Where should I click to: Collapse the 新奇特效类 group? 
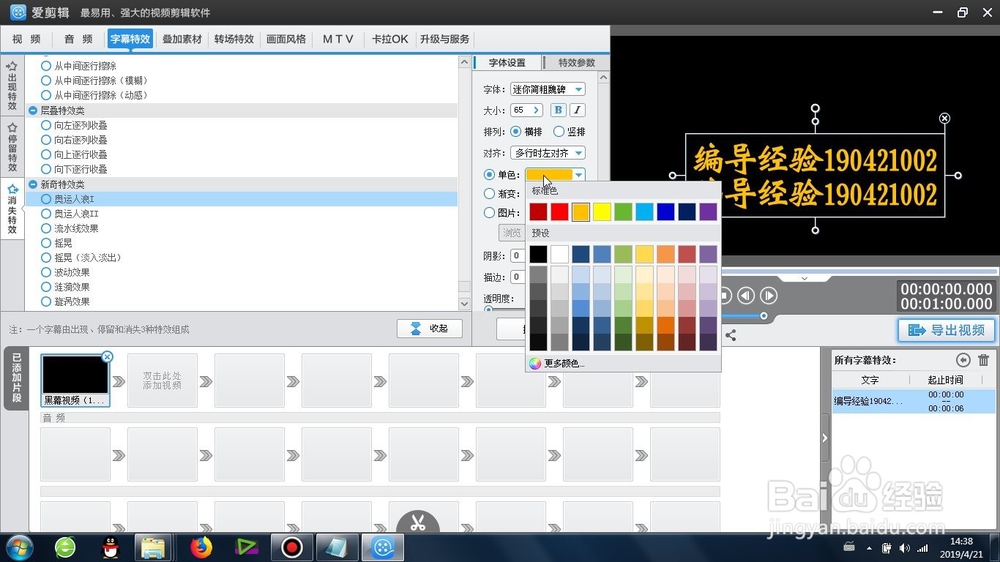33,184
